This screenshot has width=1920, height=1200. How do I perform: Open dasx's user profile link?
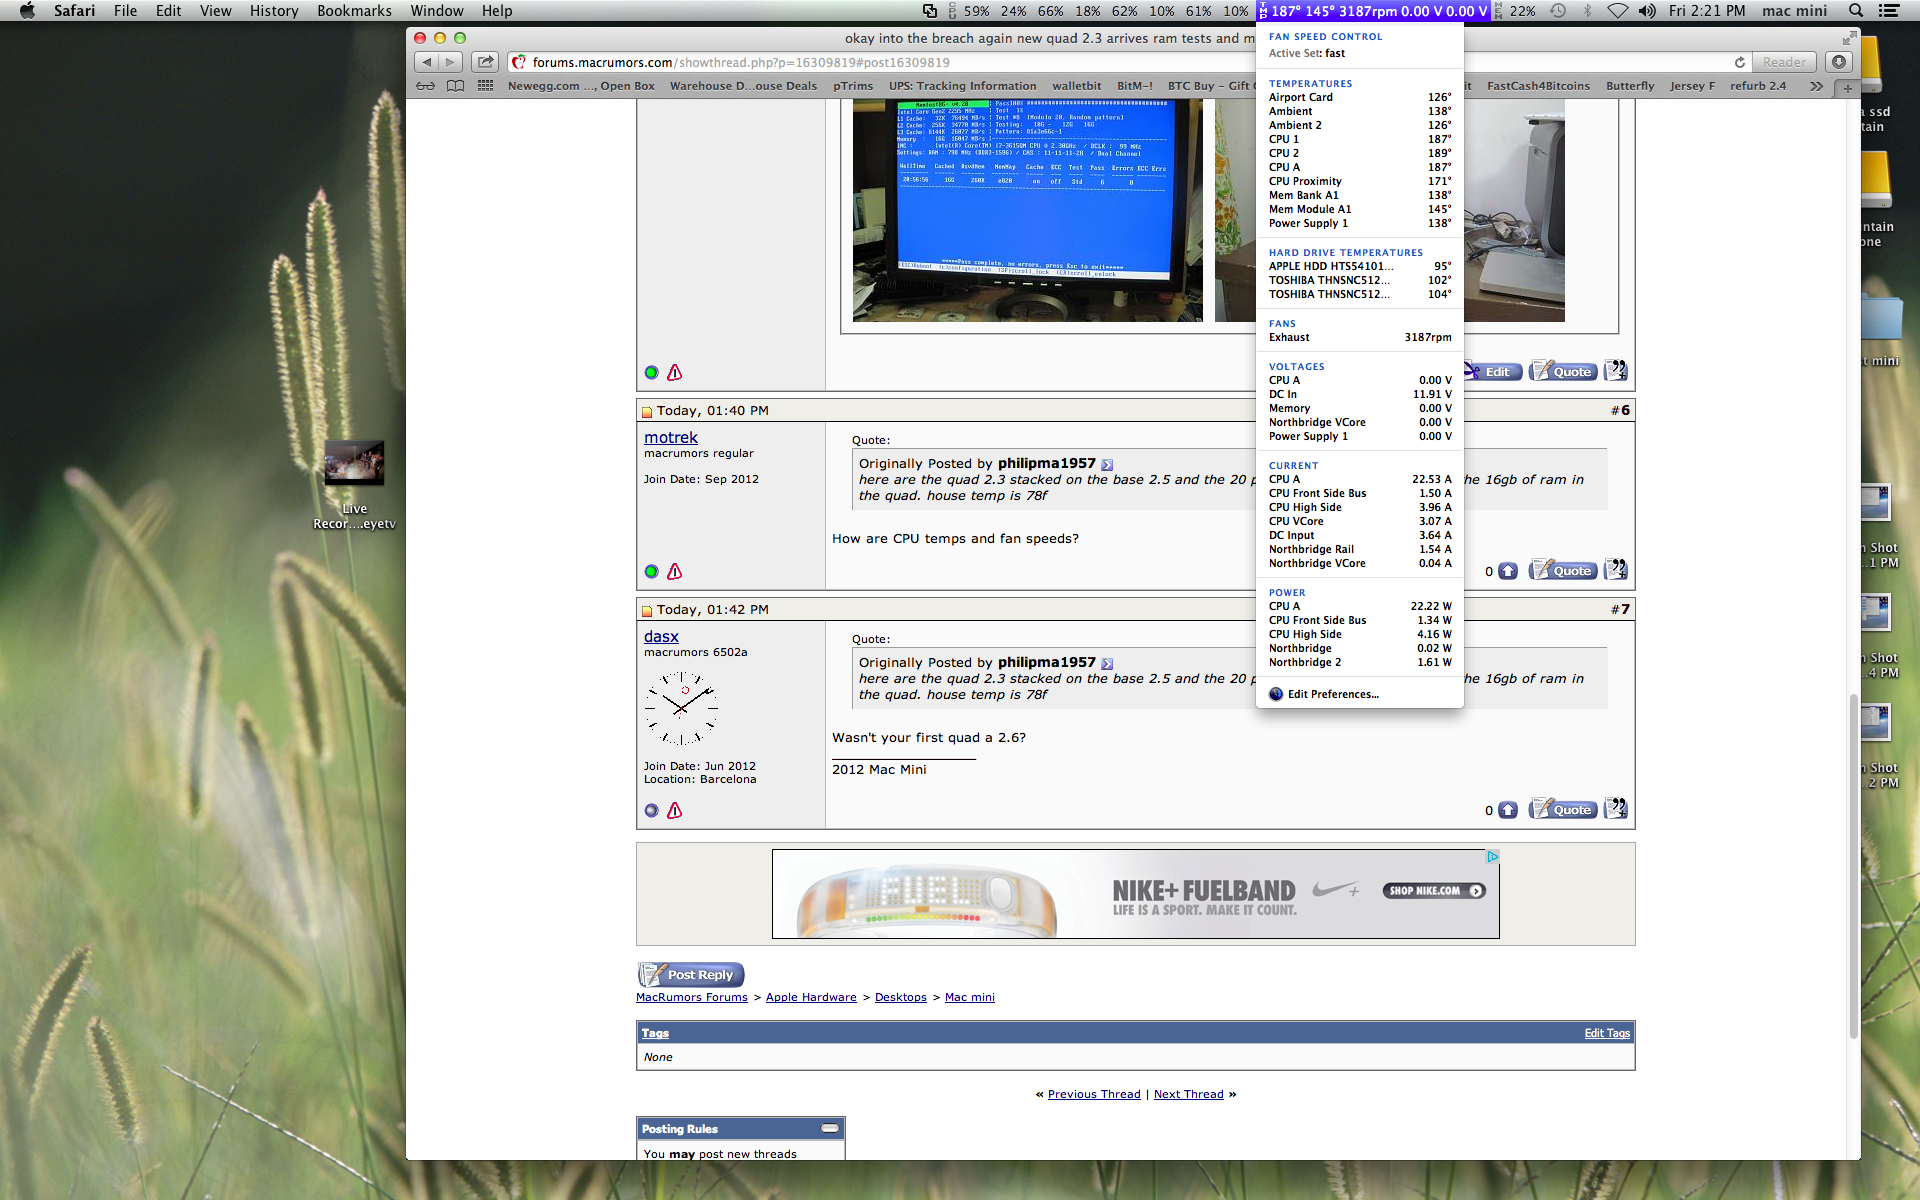(x=661, y=636)
